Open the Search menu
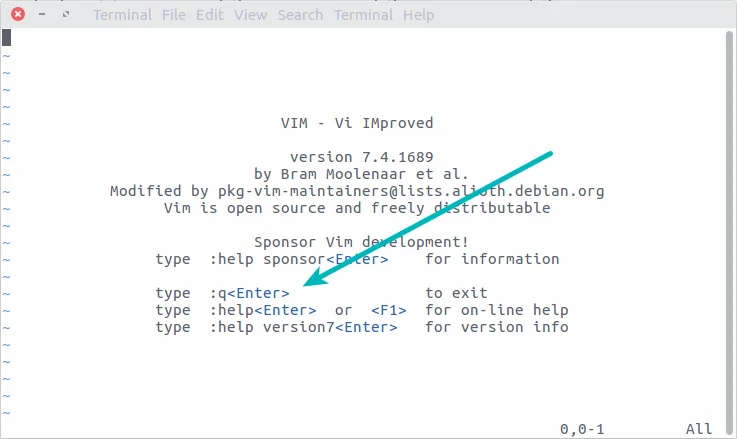This screenshot has width=737, height=439. [300, 15]
